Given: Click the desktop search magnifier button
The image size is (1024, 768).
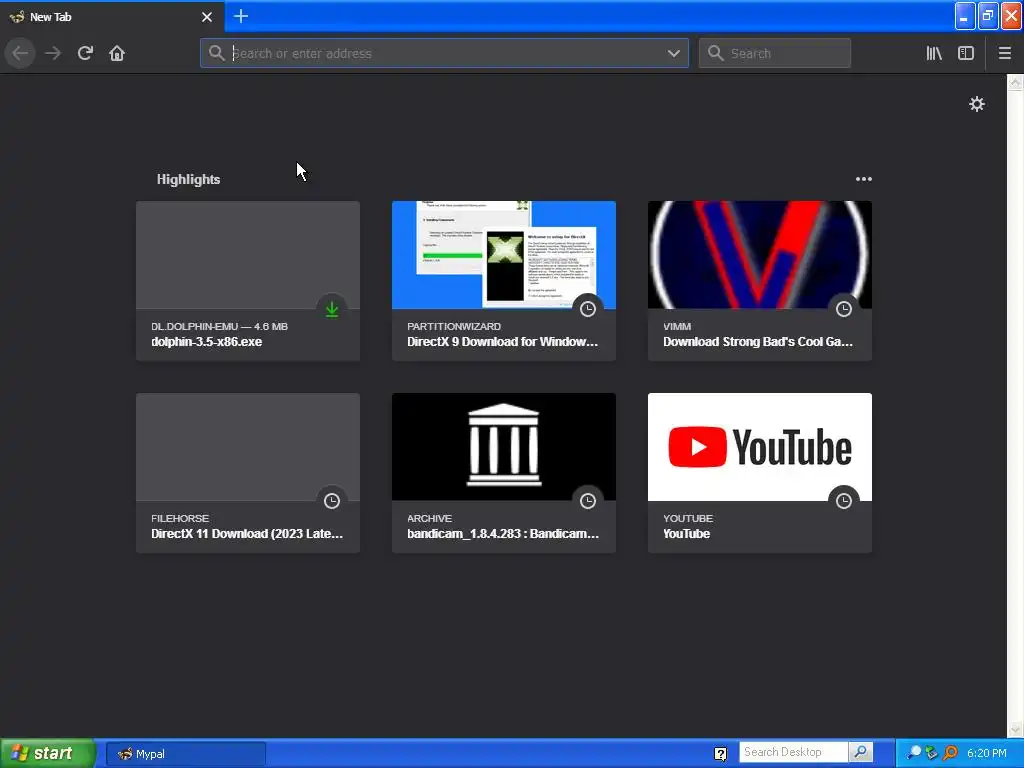Looking at the screenshot, I should 861,752.
